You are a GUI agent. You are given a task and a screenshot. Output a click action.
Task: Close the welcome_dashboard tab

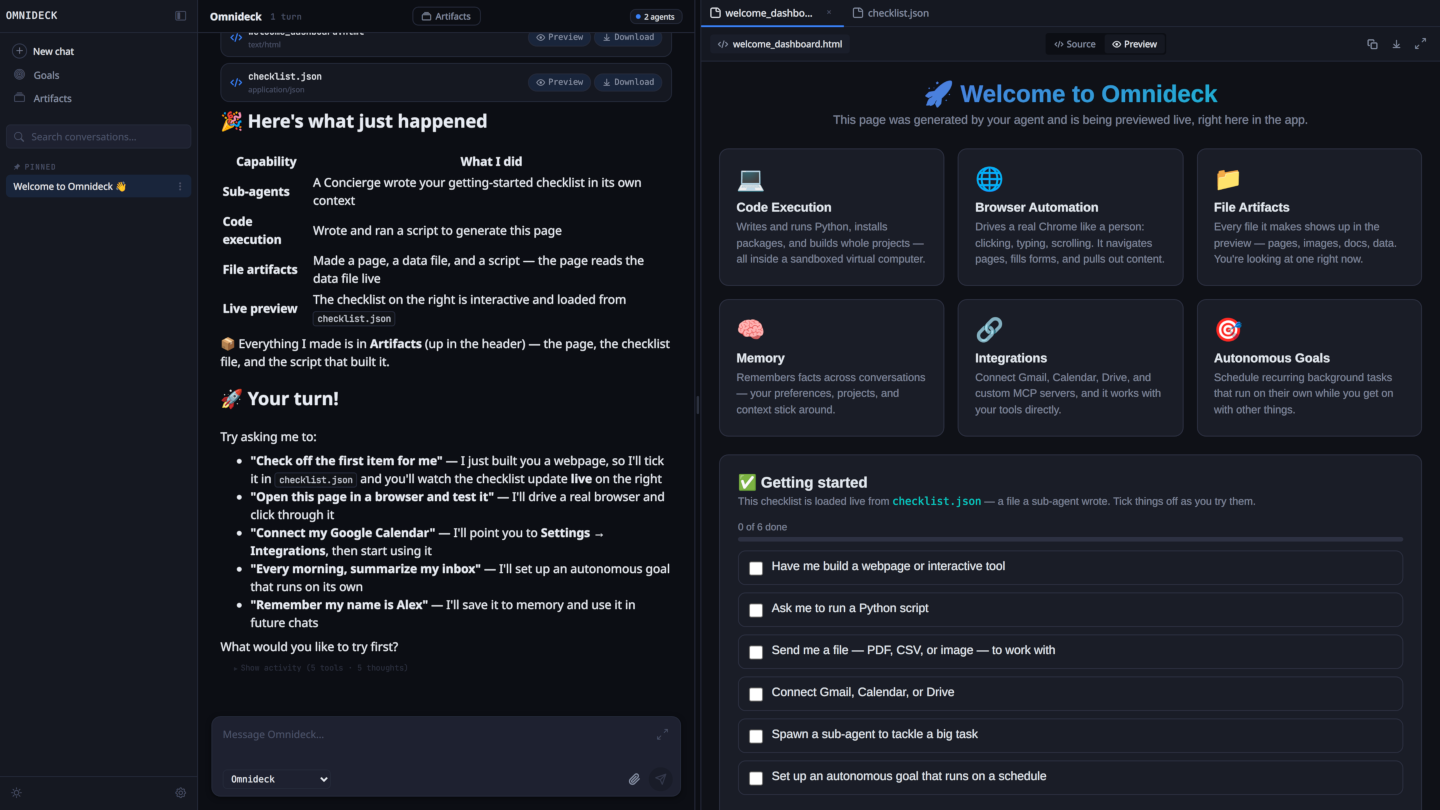pyautogui.click(x=828, y=13)
